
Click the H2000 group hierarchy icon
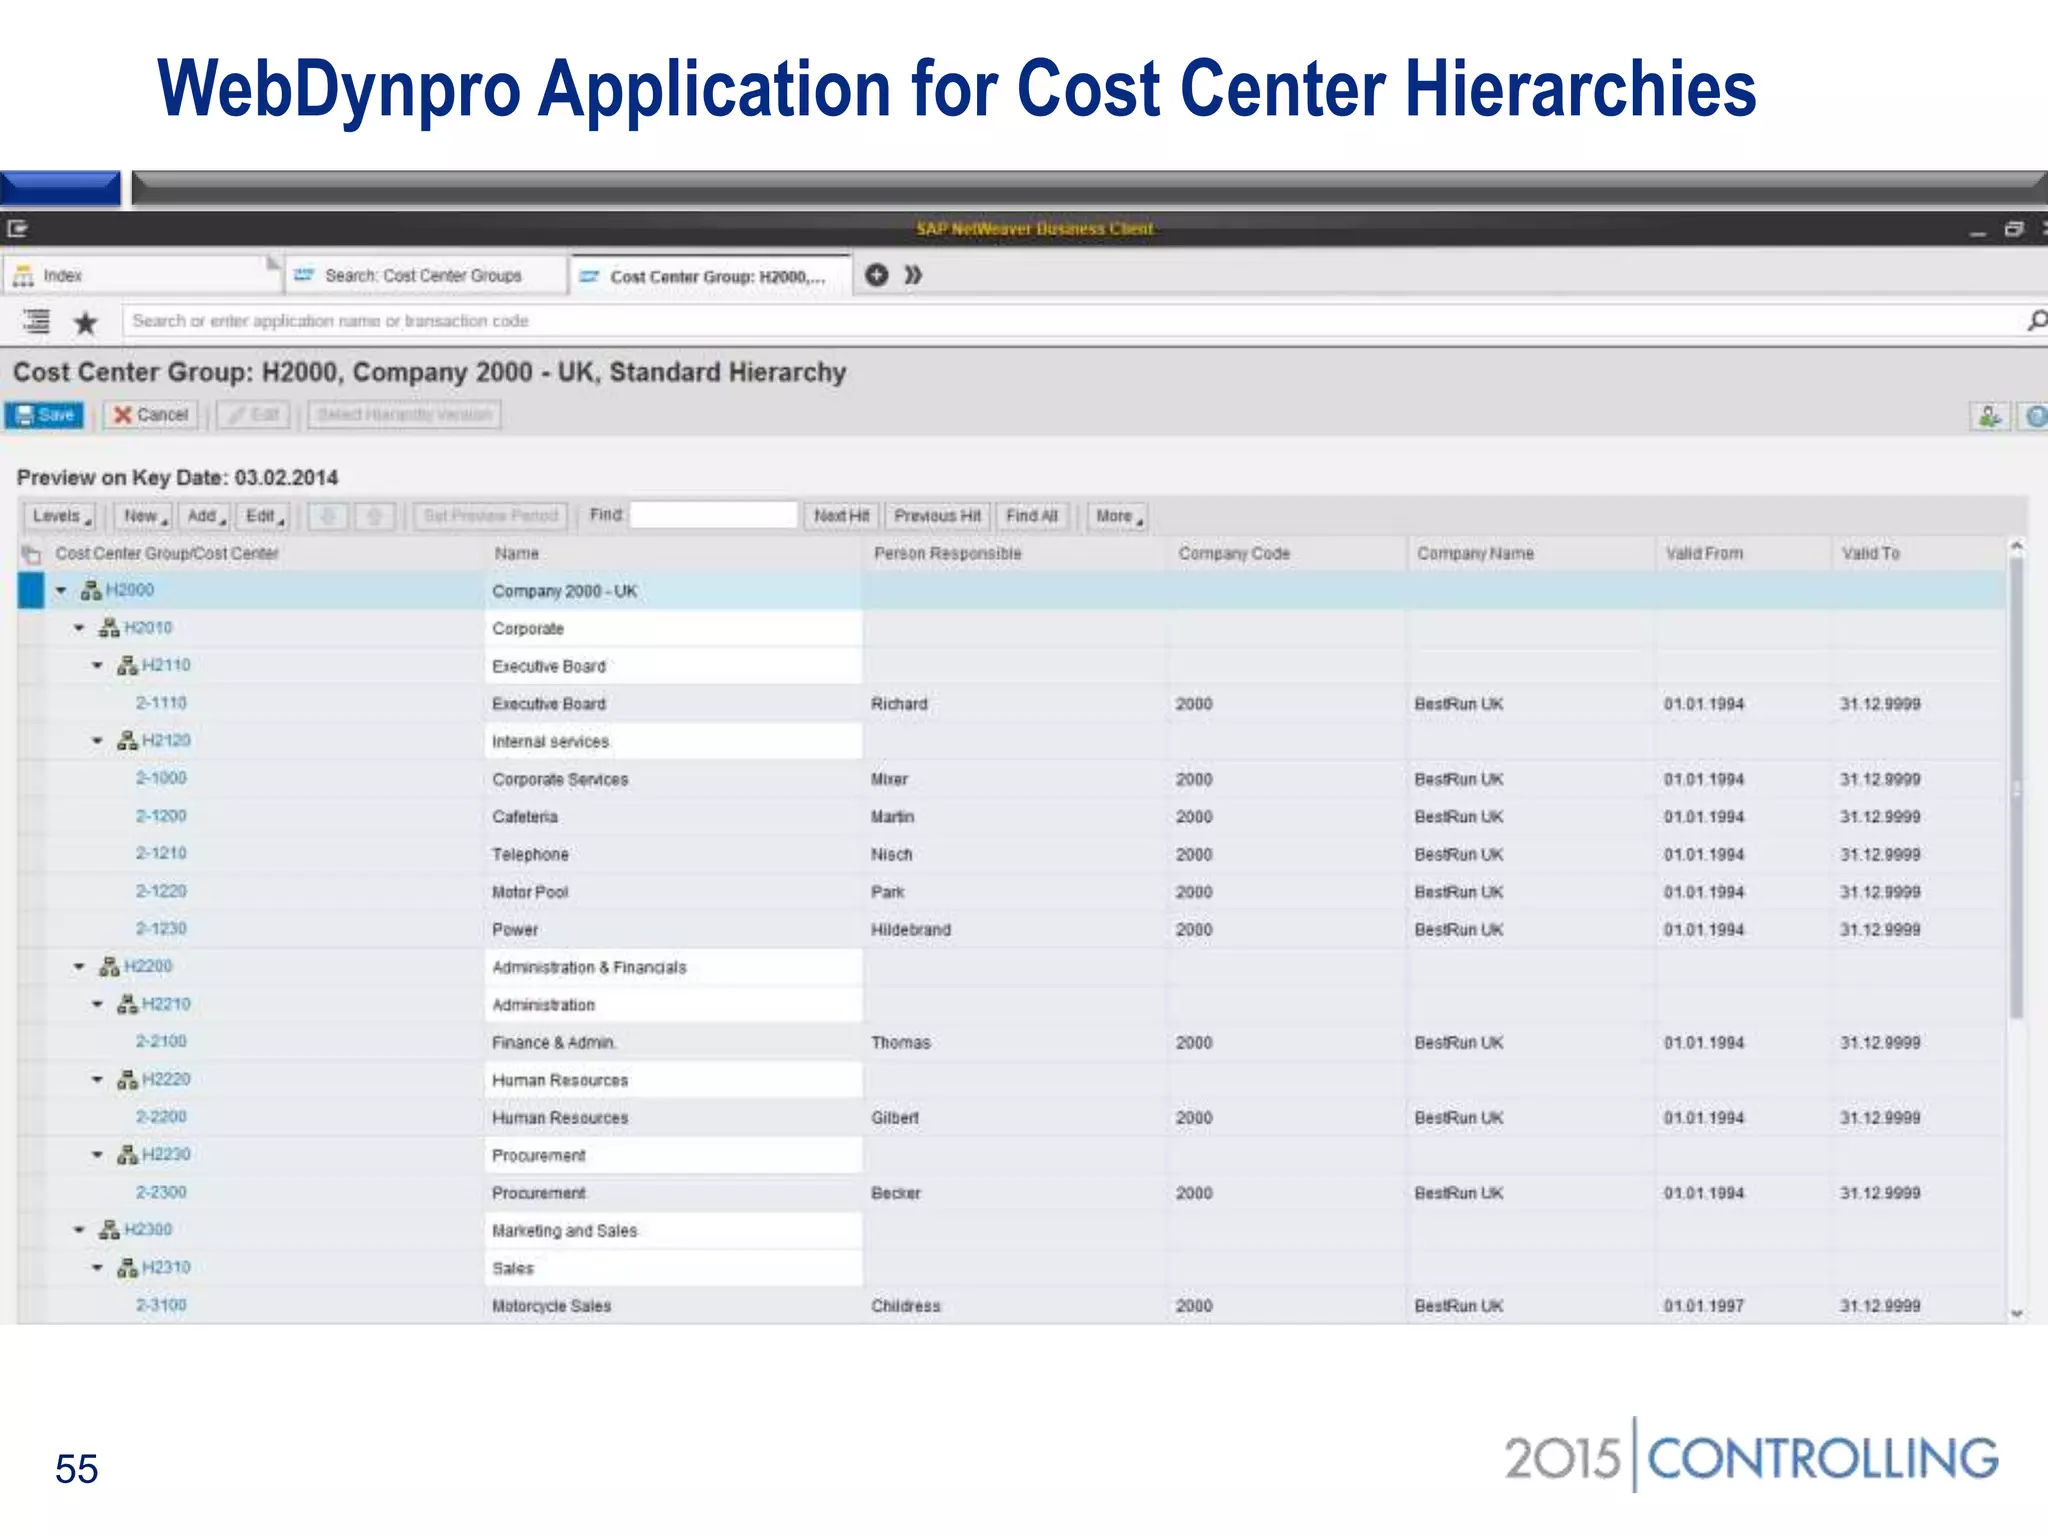[x=91, y=591]
